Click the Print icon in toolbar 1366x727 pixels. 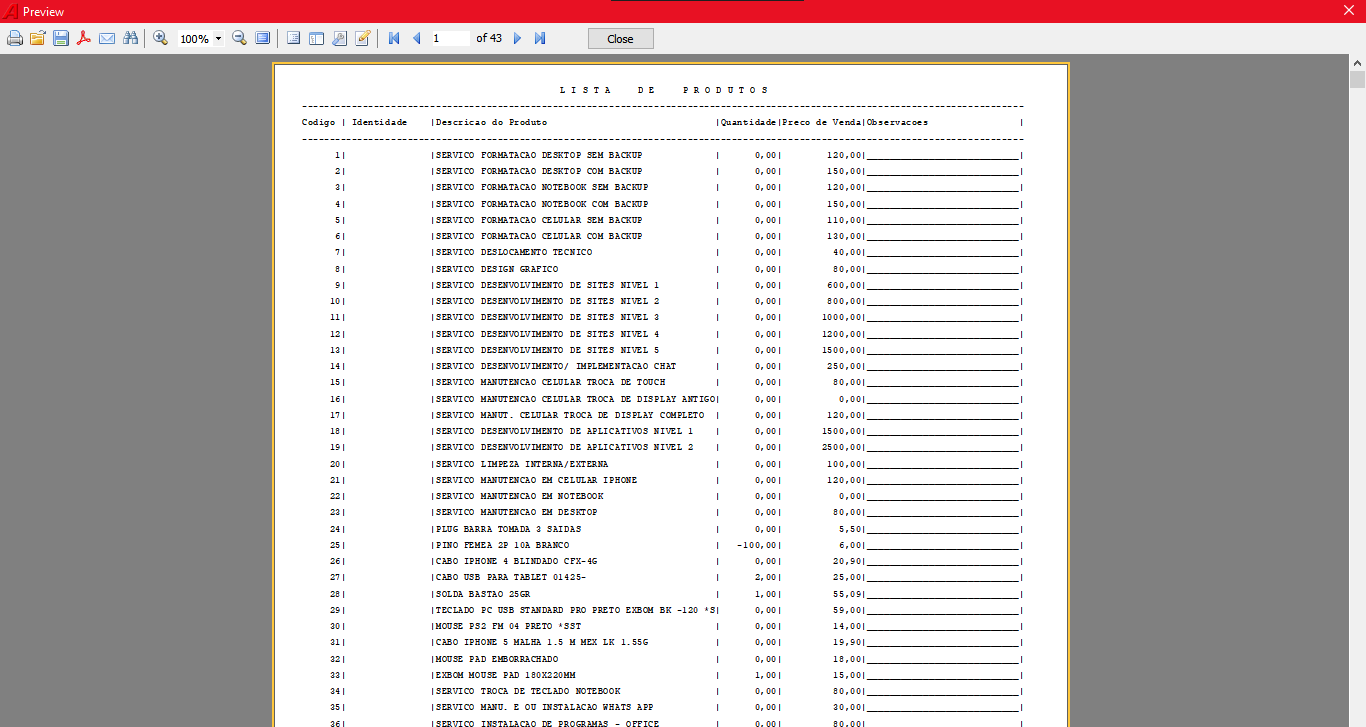point(15,38)
